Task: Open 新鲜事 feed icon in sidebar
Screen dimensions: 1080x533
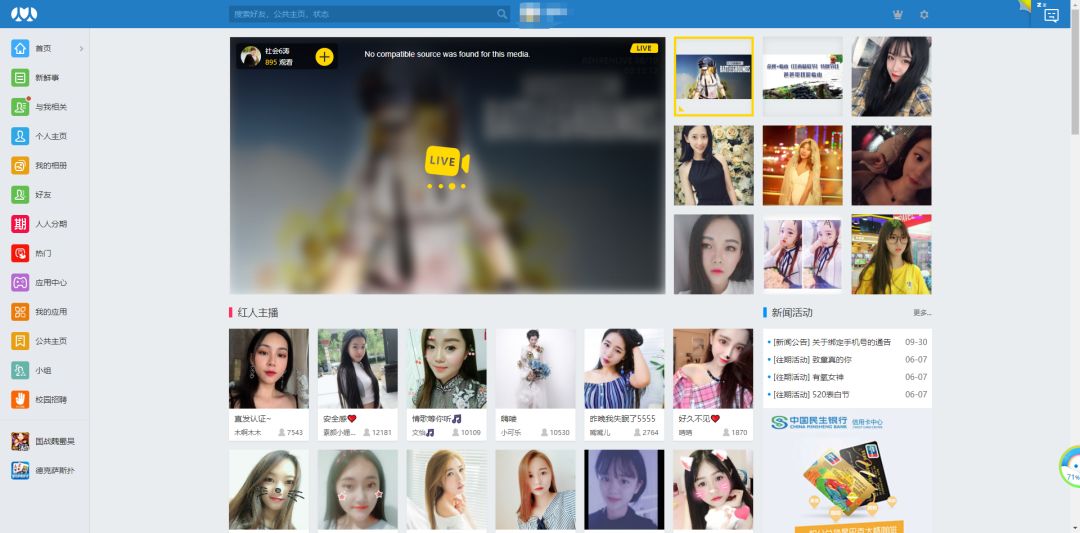Action: [x=20, y=78]
